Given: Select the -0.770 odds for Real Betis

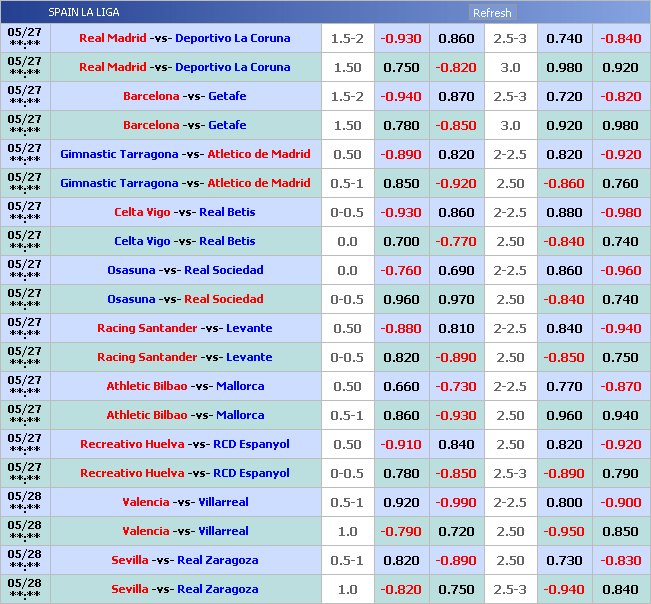Looking at the screenshot, I should pos(456,241).
